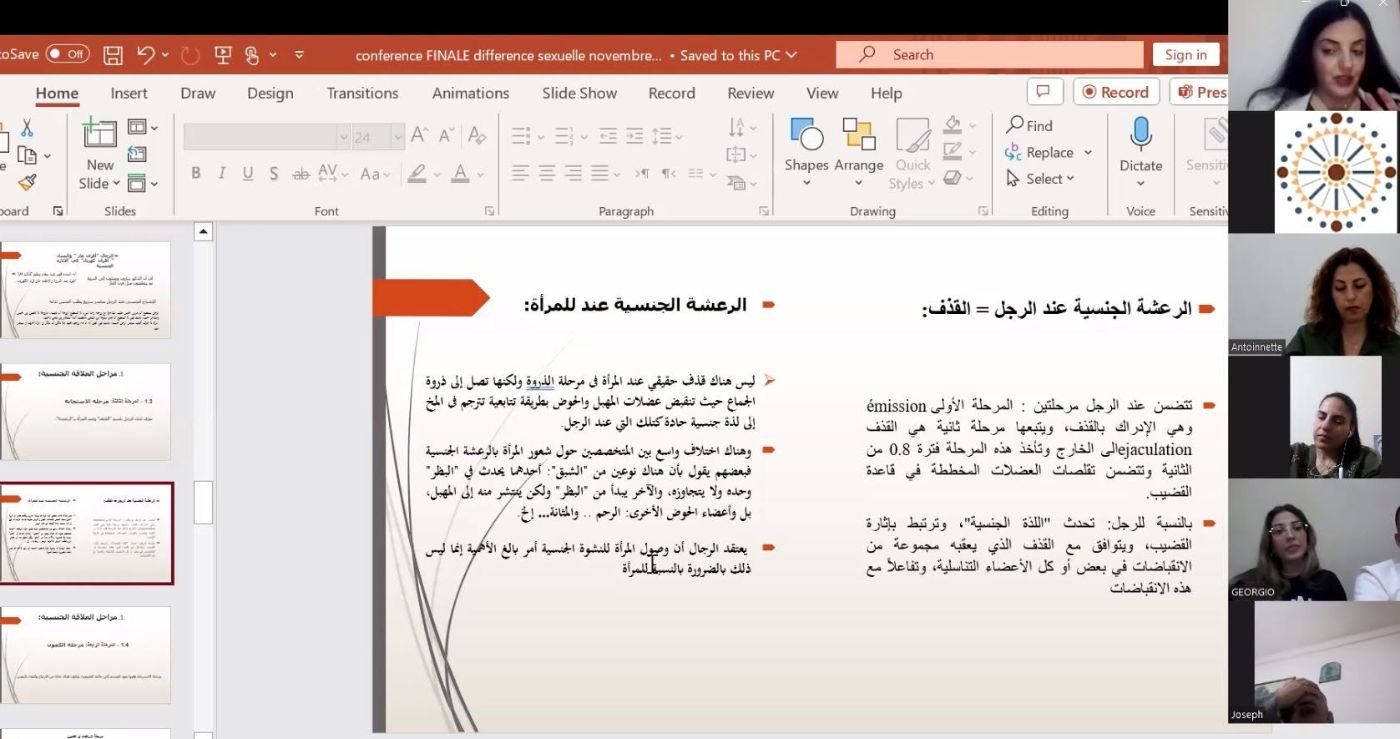The width and height of the screenshot is (1400, 739).
Task: Toggle Bold formatting
Action: (196, 173)
